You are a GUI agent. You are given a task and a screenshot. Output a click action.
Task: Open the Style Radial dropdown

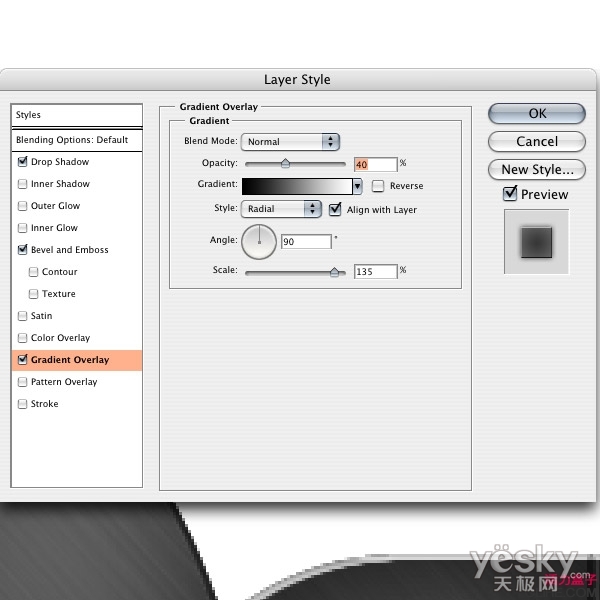(x=281, y=209)
